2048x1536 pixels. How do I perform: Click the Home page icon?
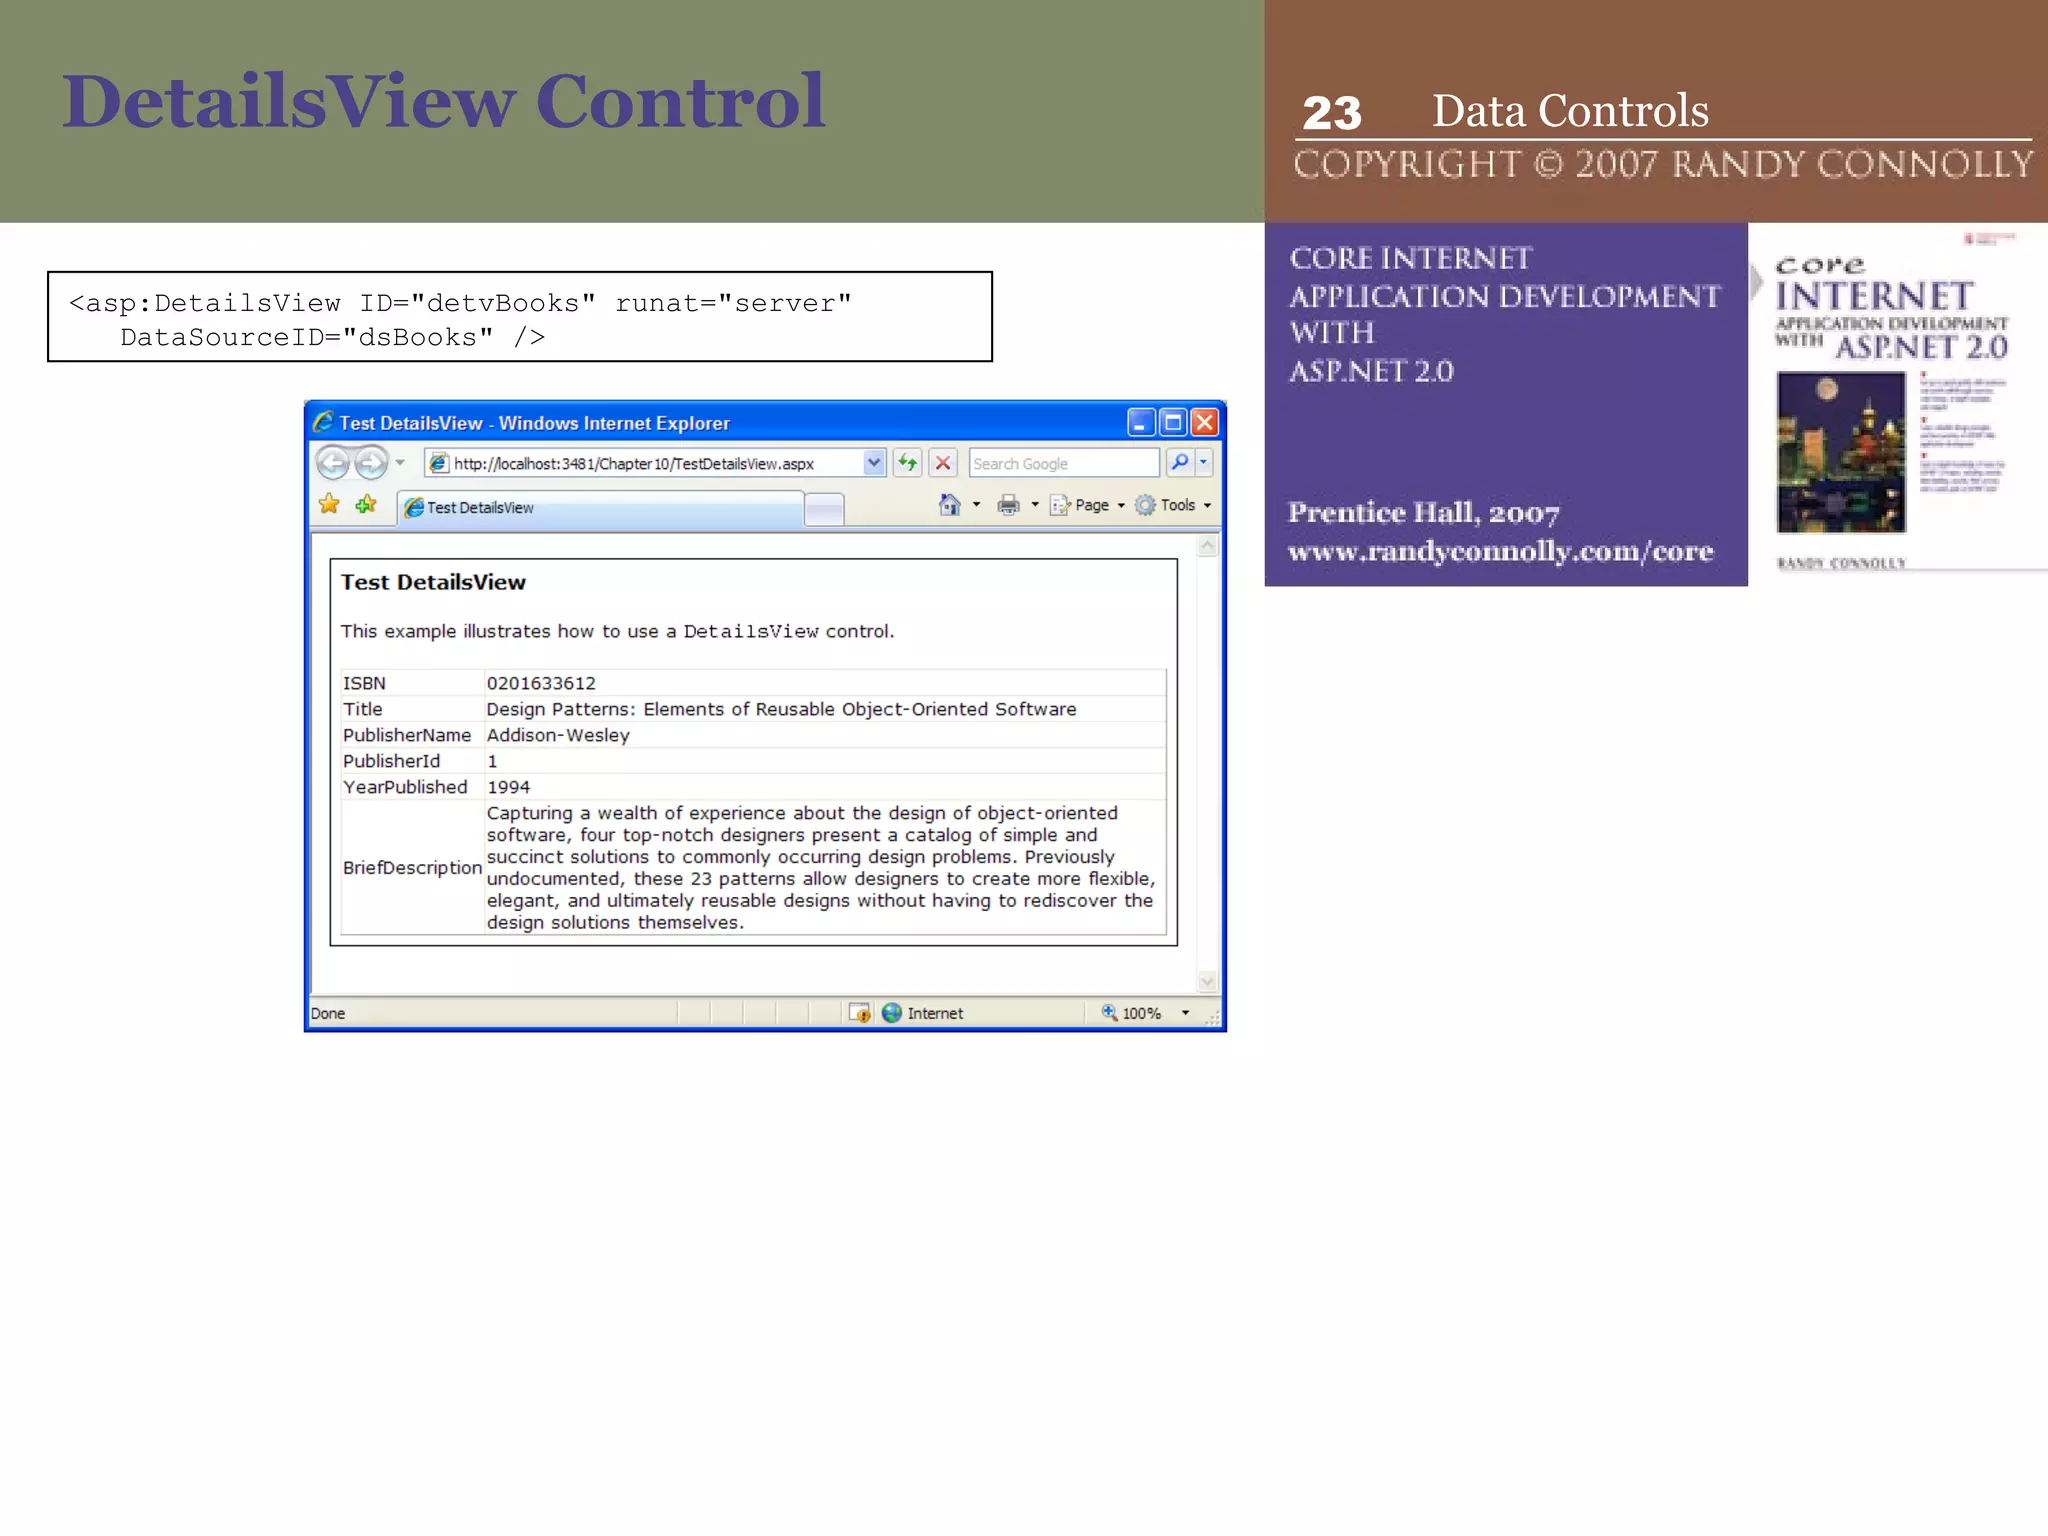(950, 505)
